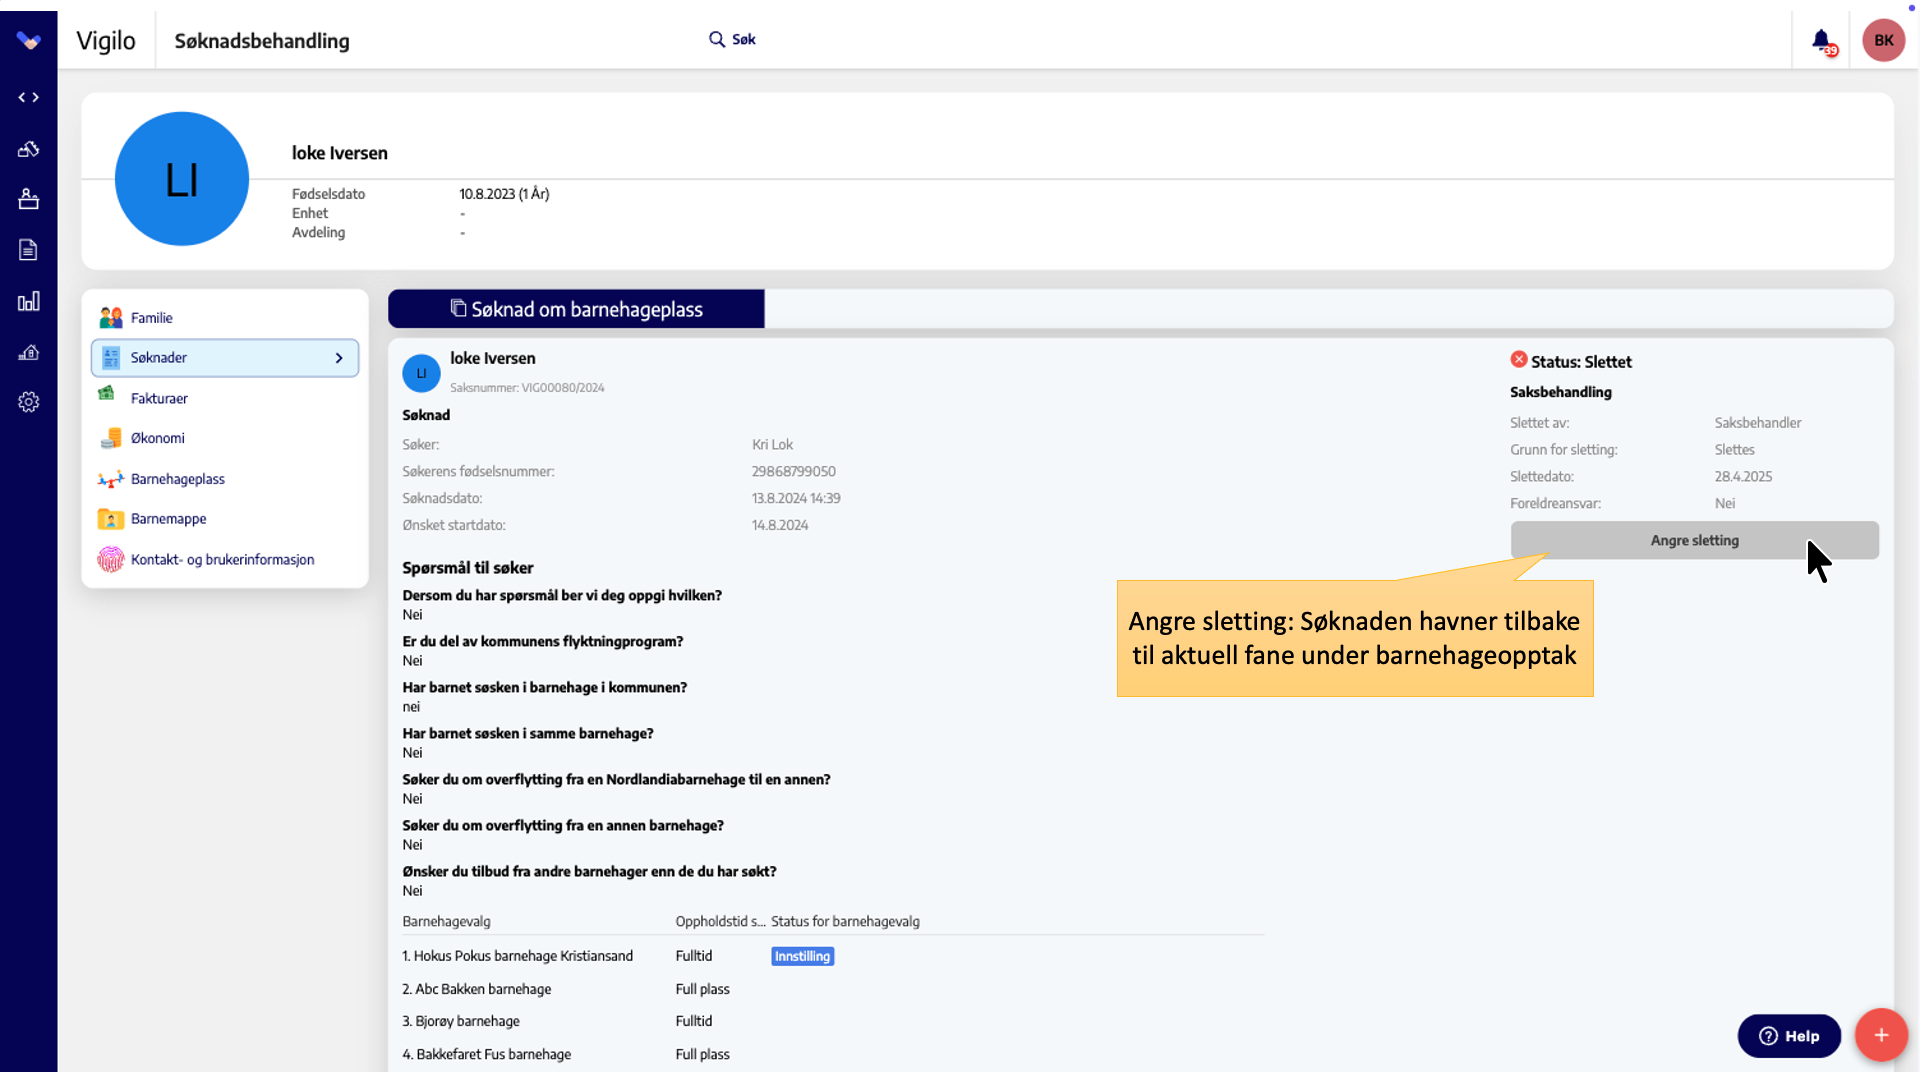This screenshot has width=1920, height=1080.
Task: Click the copy icon on Søknad tab
Action: (x=458, y=308)
